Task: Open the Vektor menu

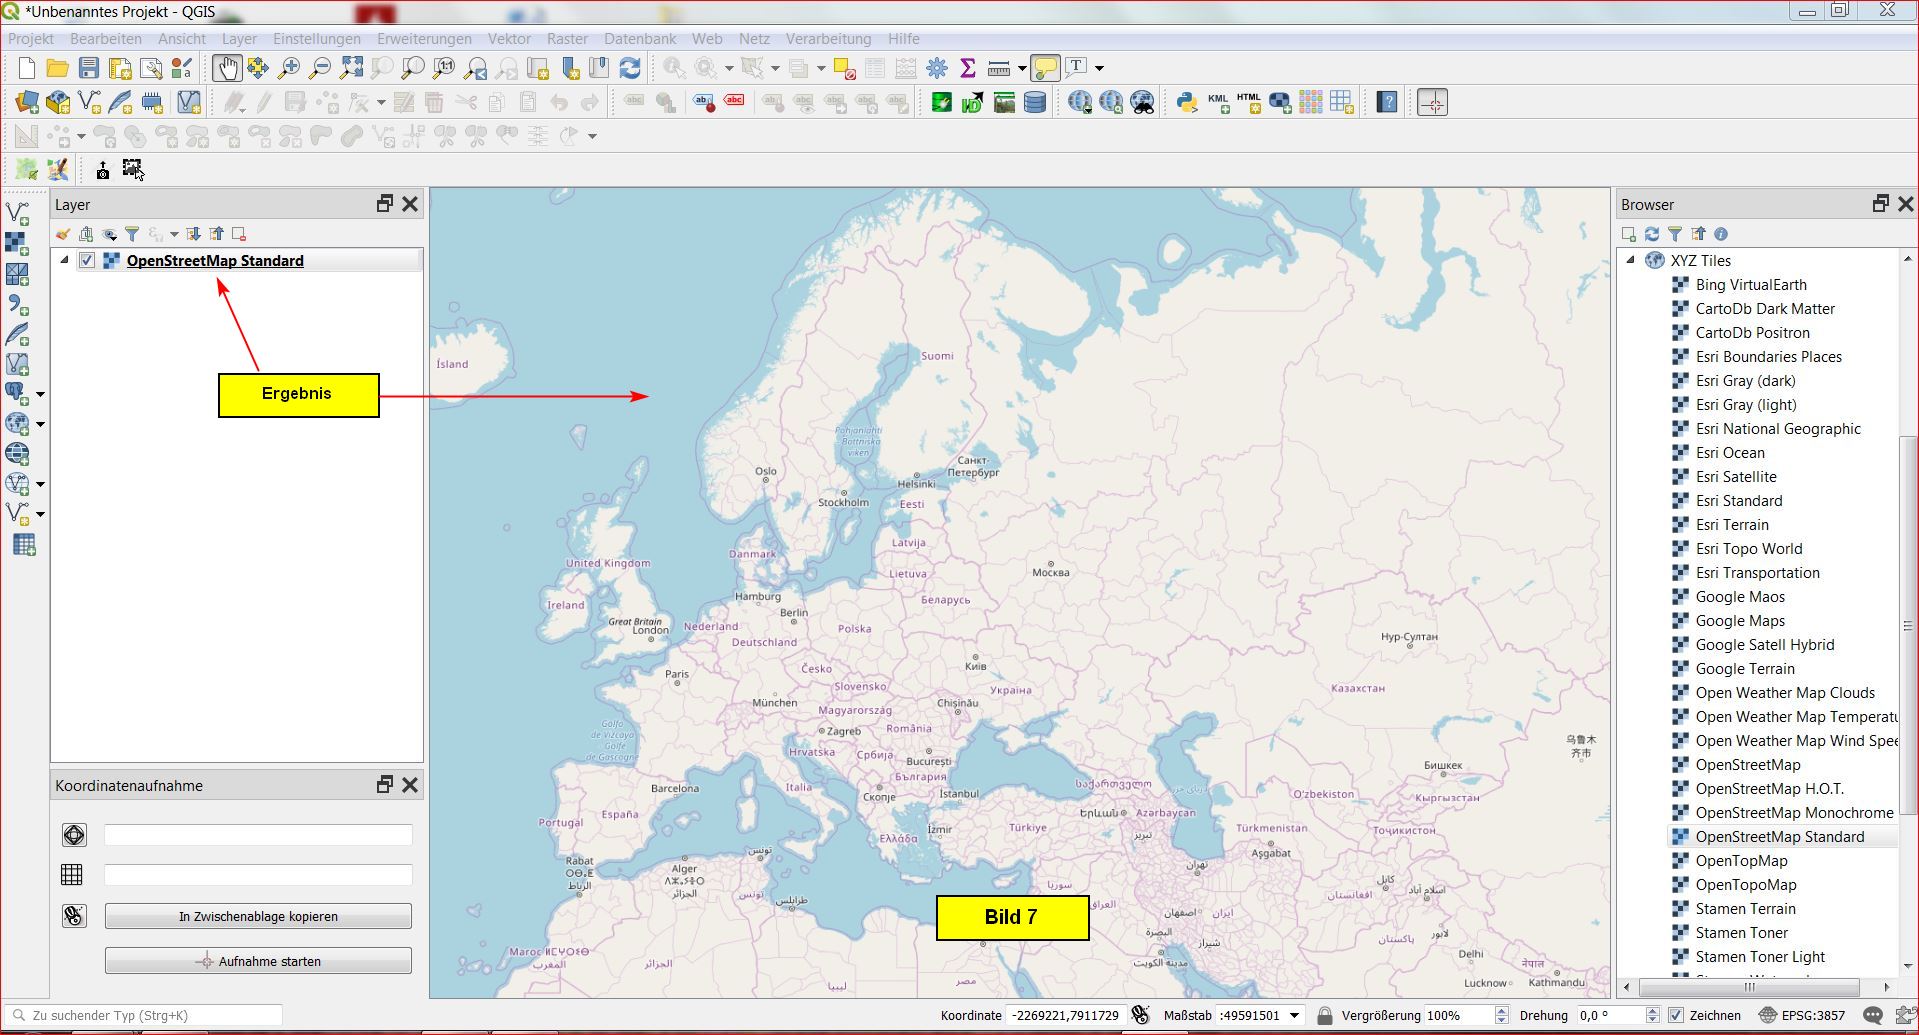Action: click(x=509, y=39)
